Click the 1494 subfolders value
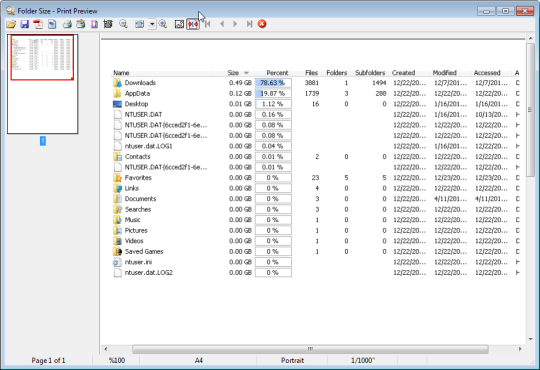 pos(379,83)
